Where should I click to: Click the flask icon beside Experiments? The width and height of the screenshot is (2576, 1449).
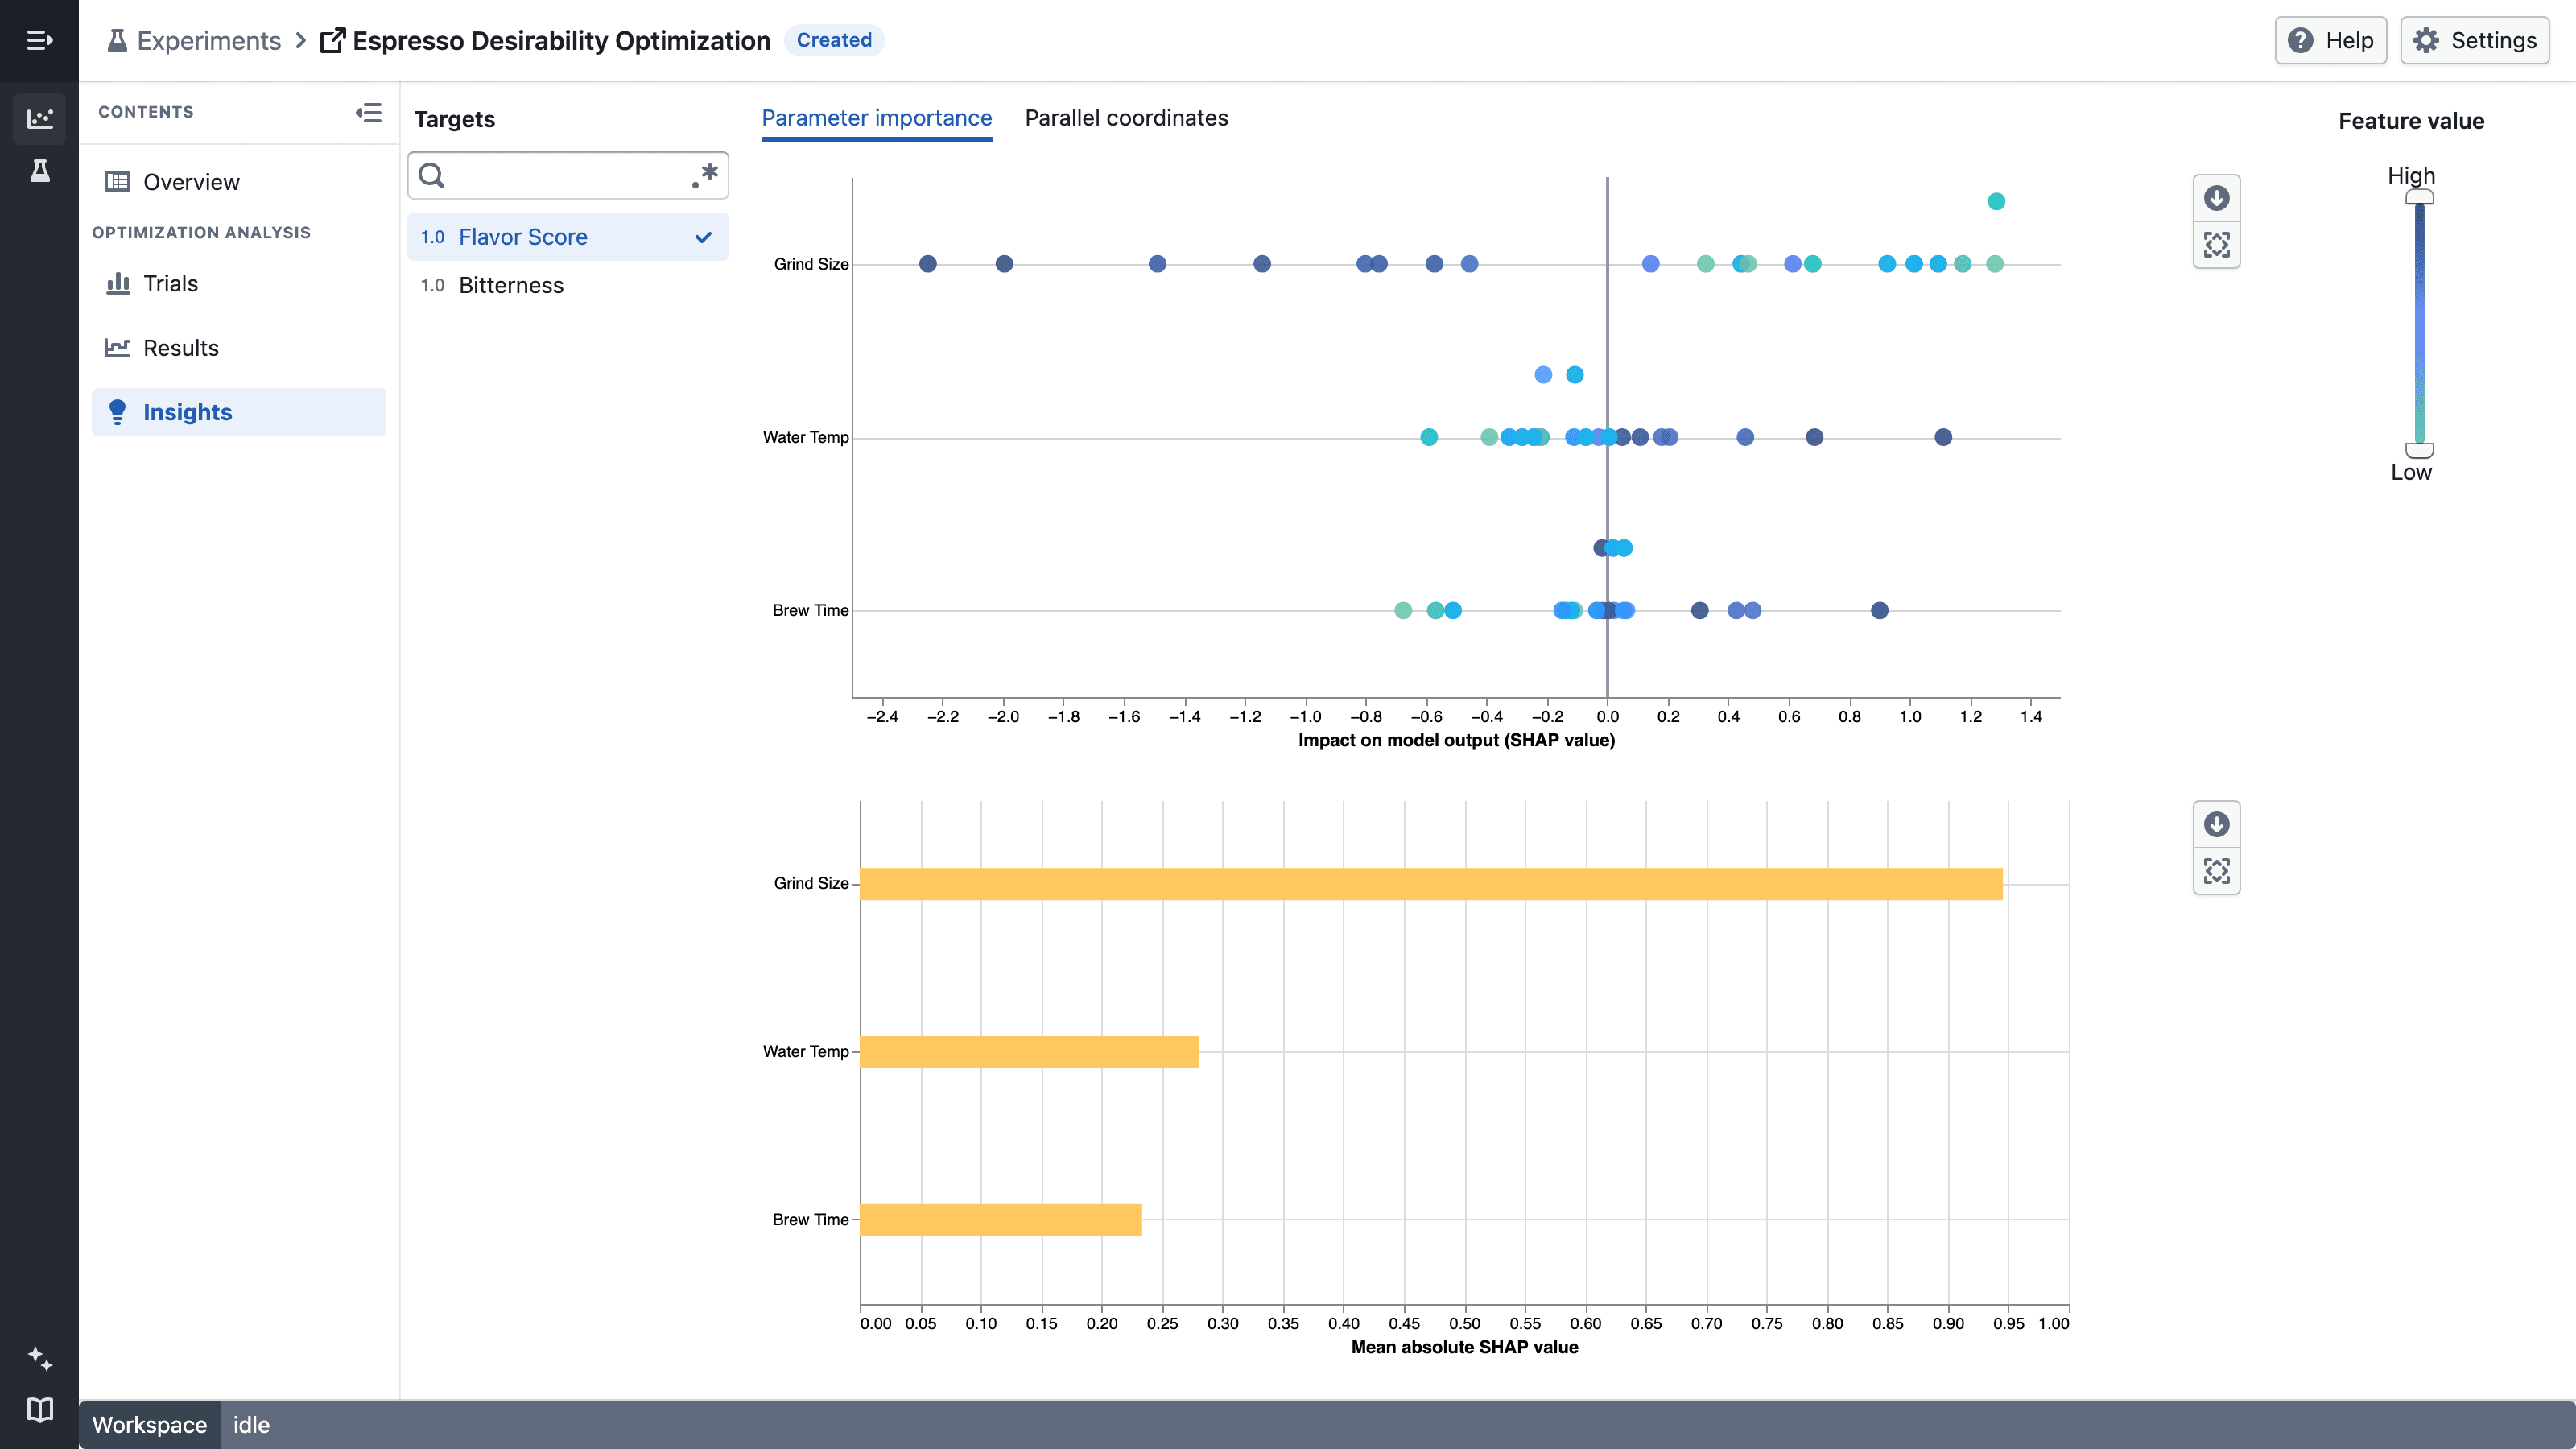tap(117, 40)
